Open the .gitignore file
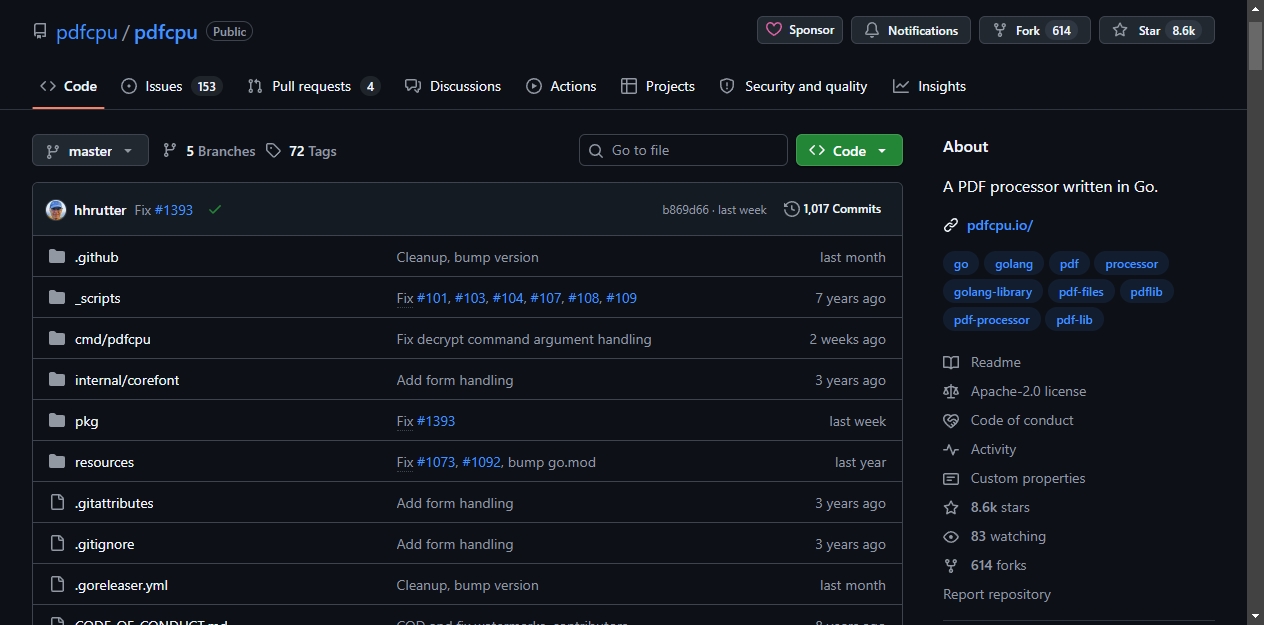 point(104,544)
